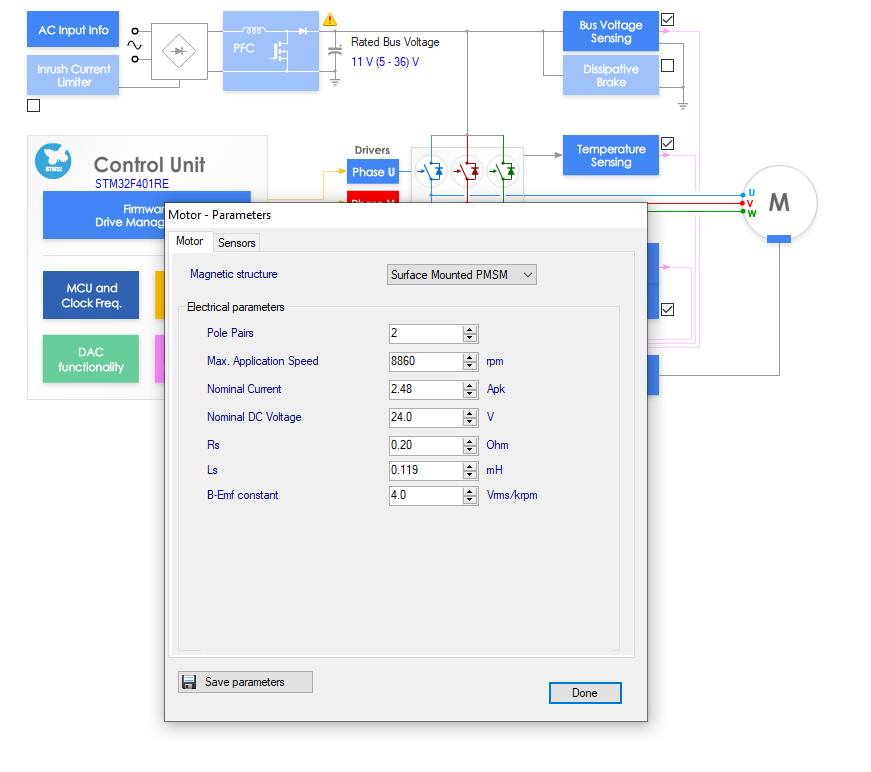
Task: Decrease Max. Application Speed value
Action: (x=470, y=365)
